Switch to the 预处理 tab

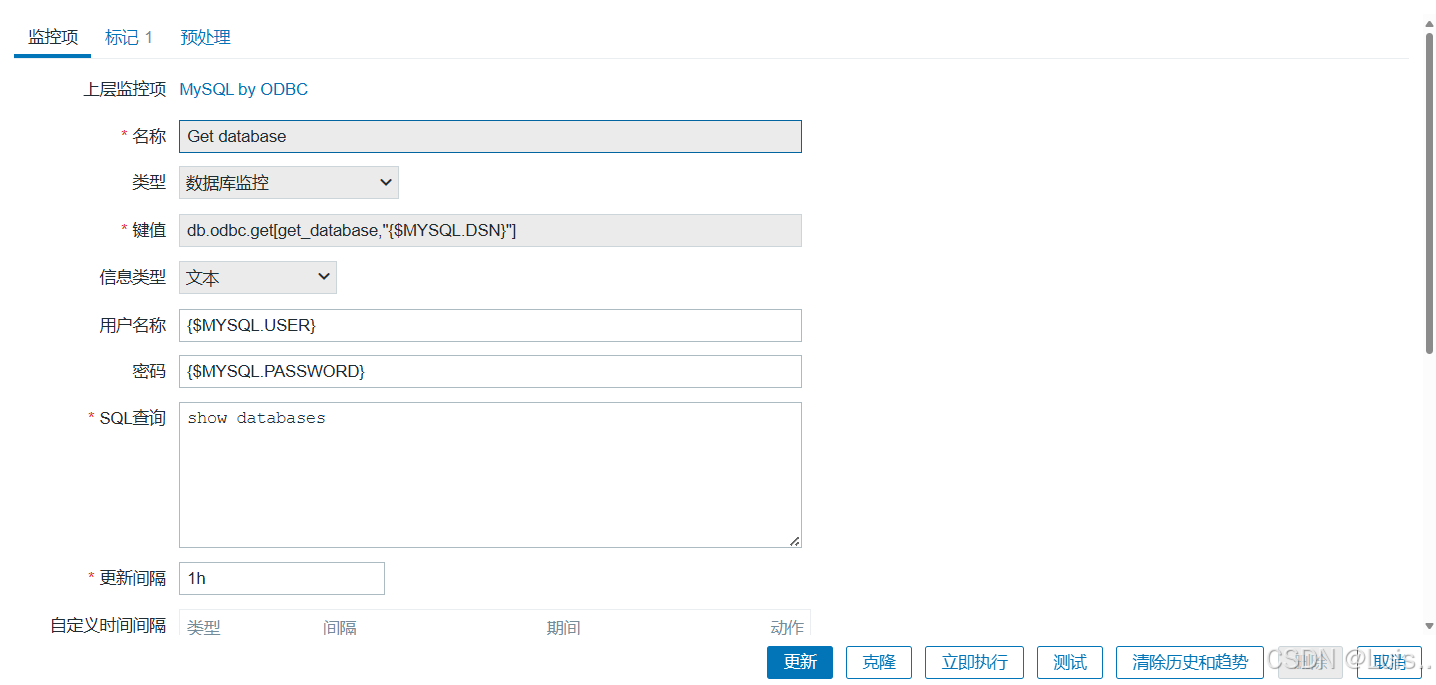tap(205, 37)
